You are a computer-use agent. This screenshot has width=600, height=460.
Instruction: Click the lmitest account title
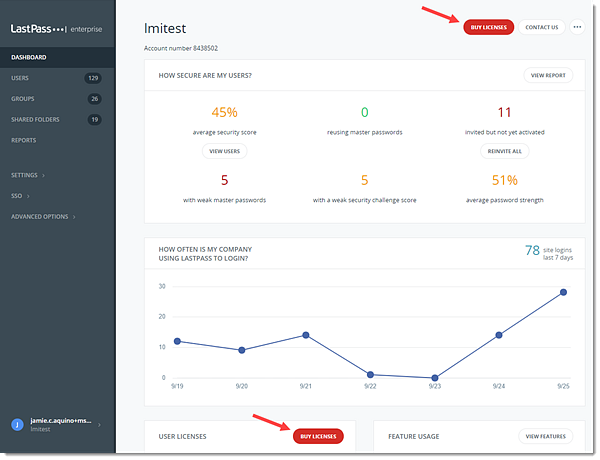[165, 28]
